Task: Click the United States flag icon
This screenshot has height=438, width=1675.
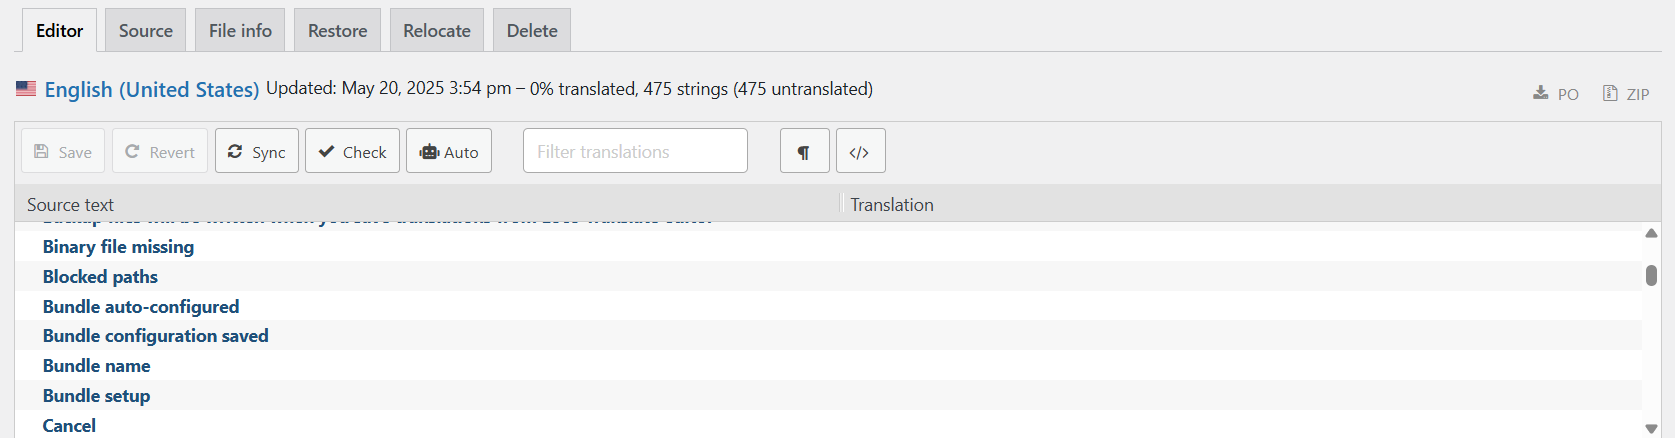Action: [26, 88]
